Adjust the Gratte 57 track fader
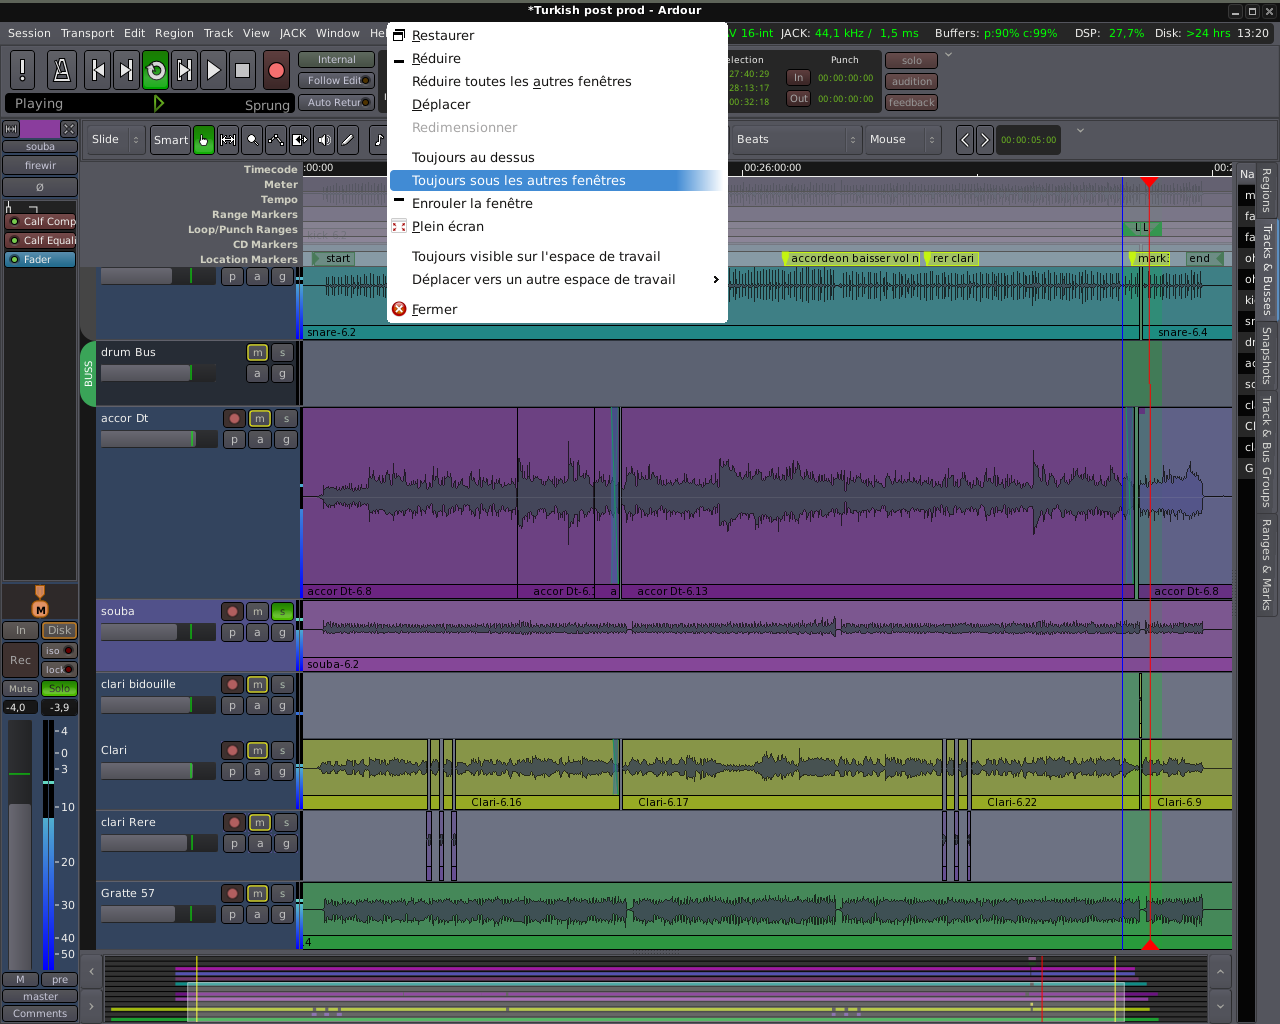1280x1024 pixels. tap(158, 914)
